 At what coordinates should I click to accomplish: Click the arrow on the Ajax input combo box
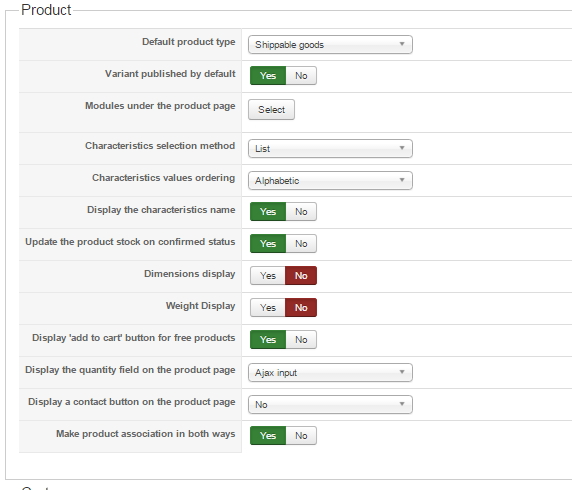(x=402, y=372)
